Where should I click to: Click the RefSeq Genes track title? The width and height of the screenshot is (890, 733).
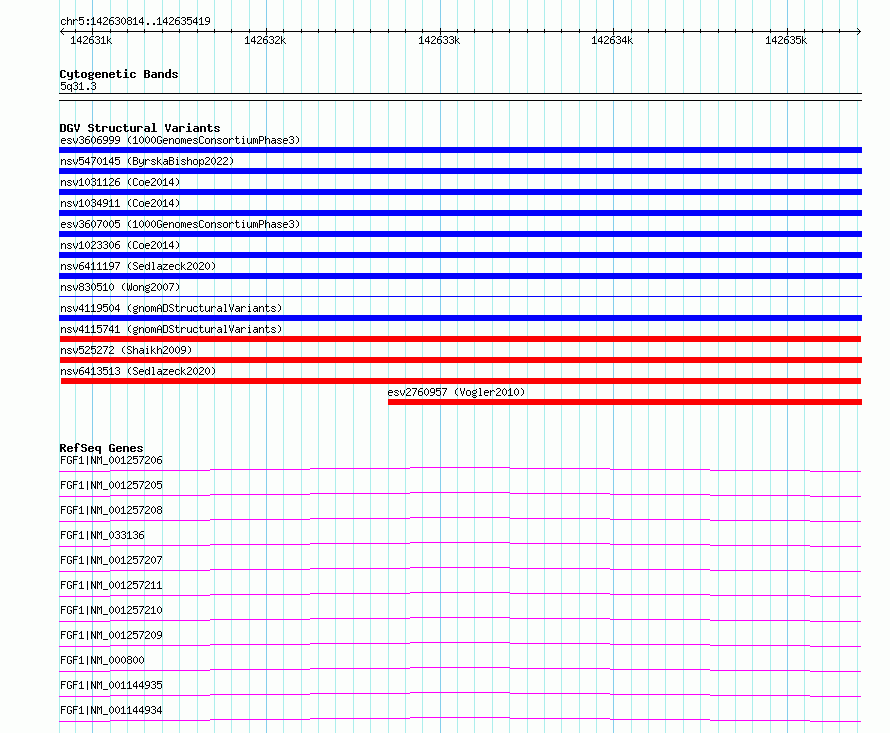tap(101, 448)
